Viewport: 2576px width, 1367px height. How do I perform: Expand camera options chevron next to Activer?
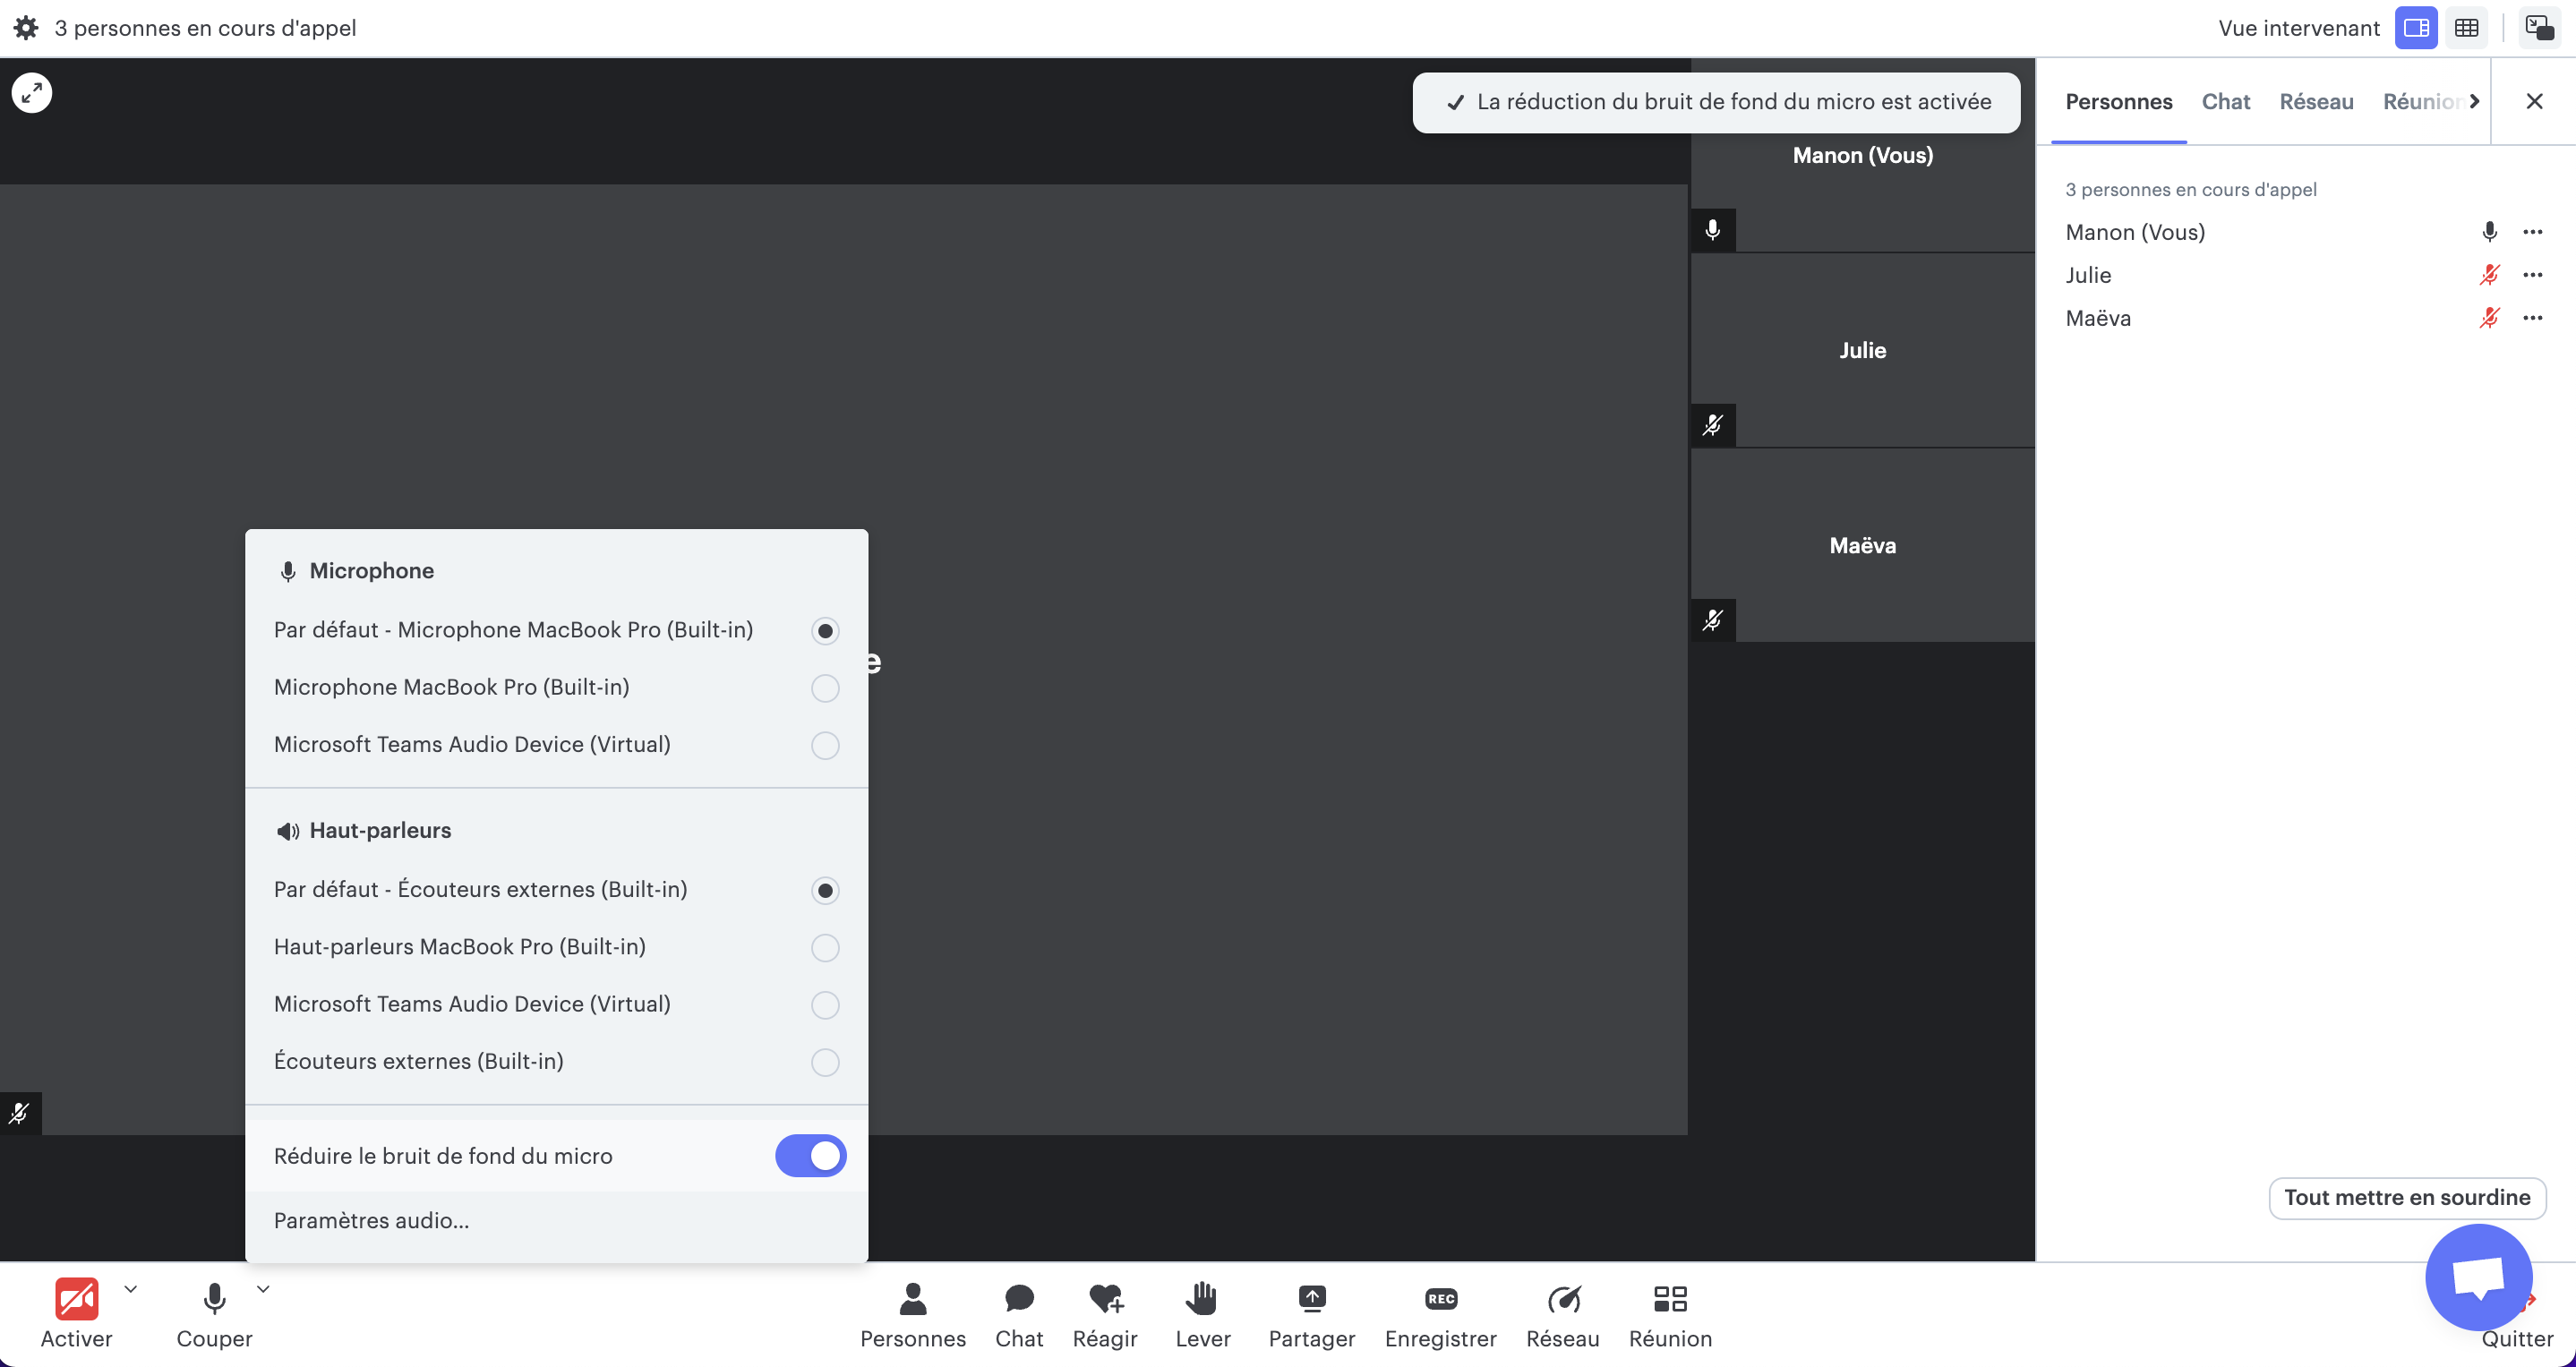click(x=130, y=1289)
